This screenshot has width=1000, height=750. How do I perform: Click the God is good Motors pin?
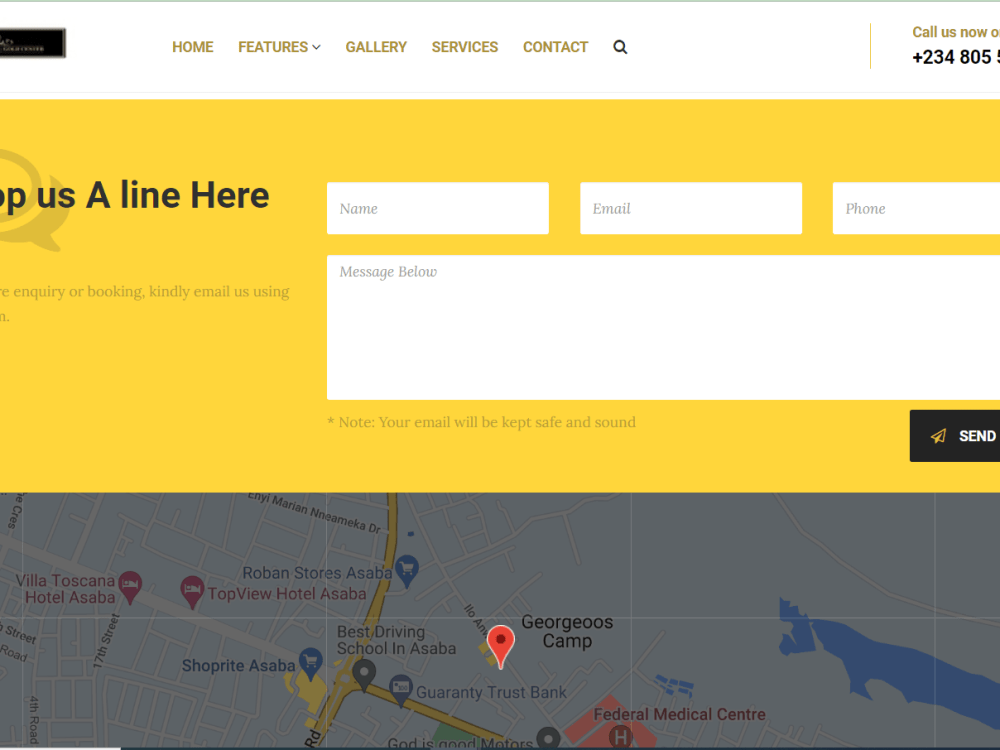[x=548, y=739]
